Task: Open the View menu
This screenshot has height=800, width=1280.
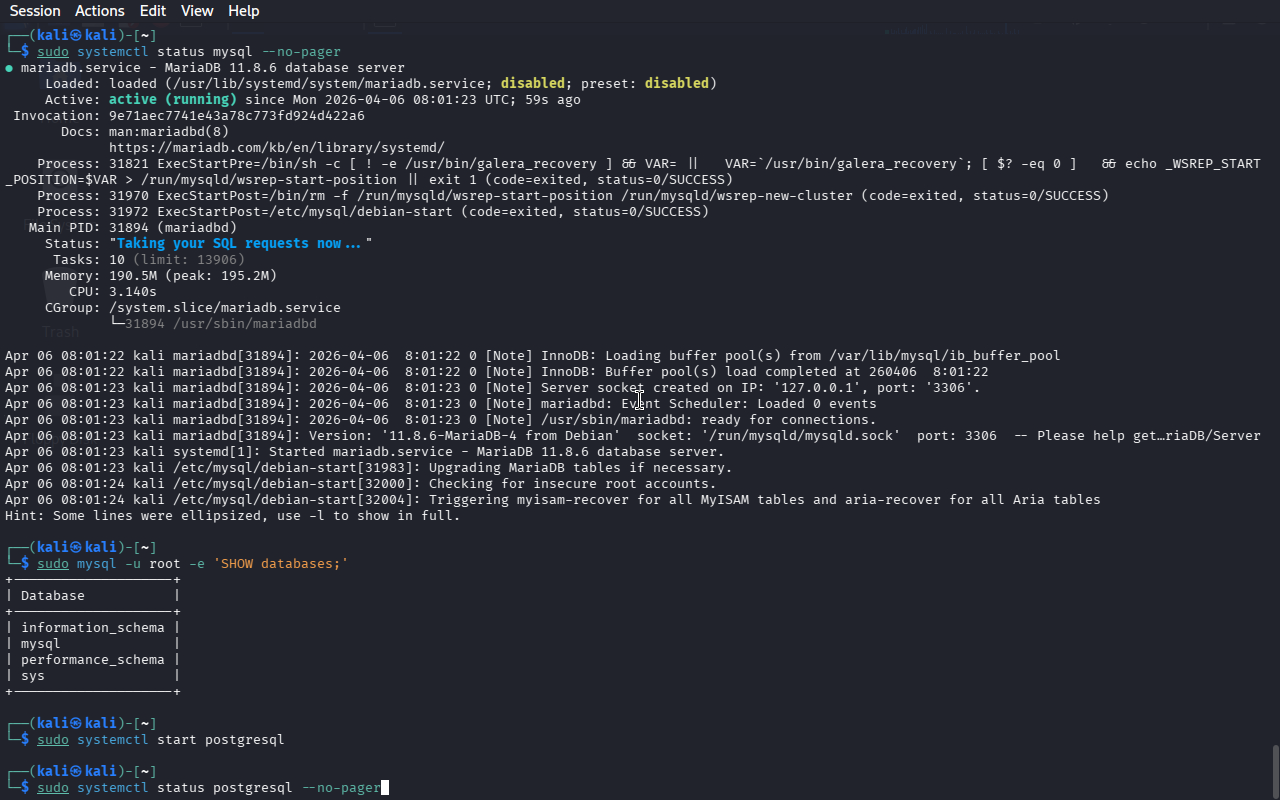Action: (x=197, y=11)
